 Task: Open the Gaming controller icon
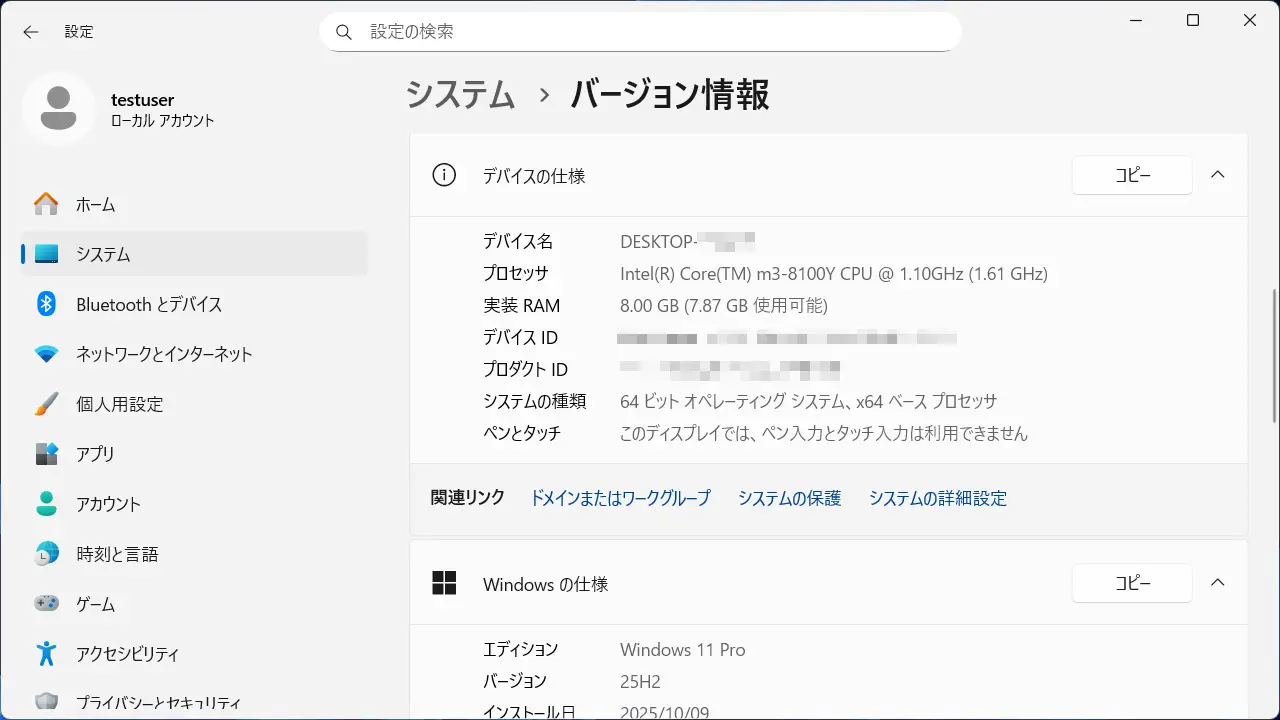tap(46, 604)
